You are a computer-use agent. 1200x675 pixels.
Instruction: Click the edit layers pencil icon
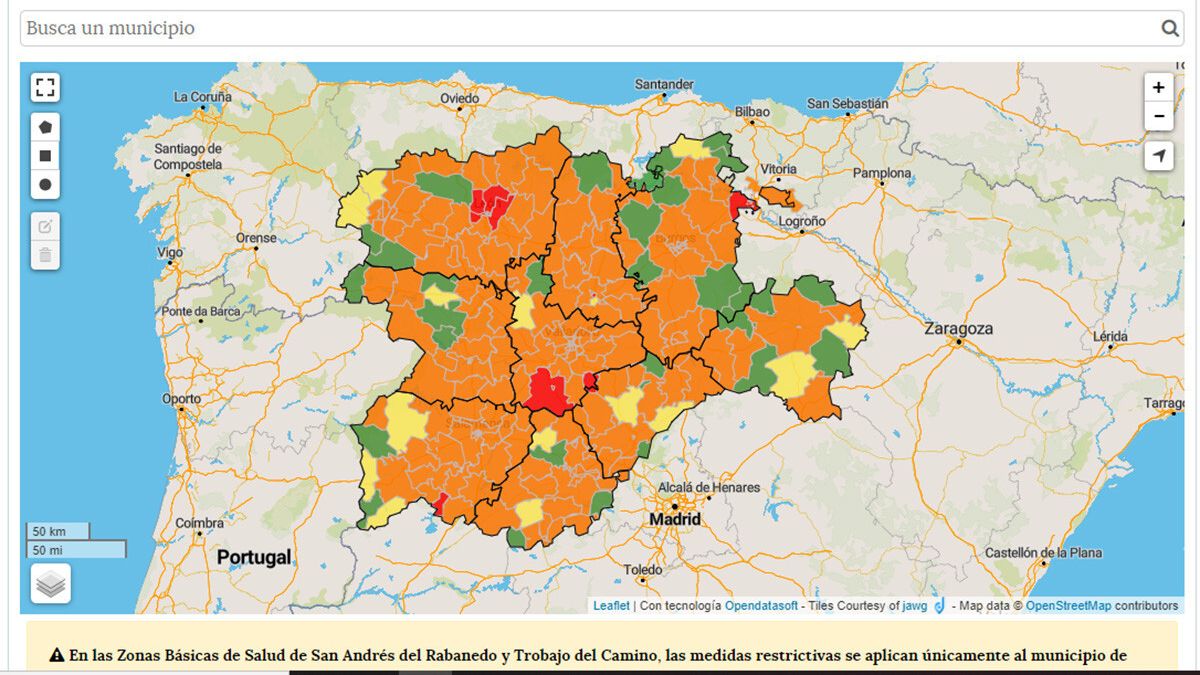coord(45,226)
